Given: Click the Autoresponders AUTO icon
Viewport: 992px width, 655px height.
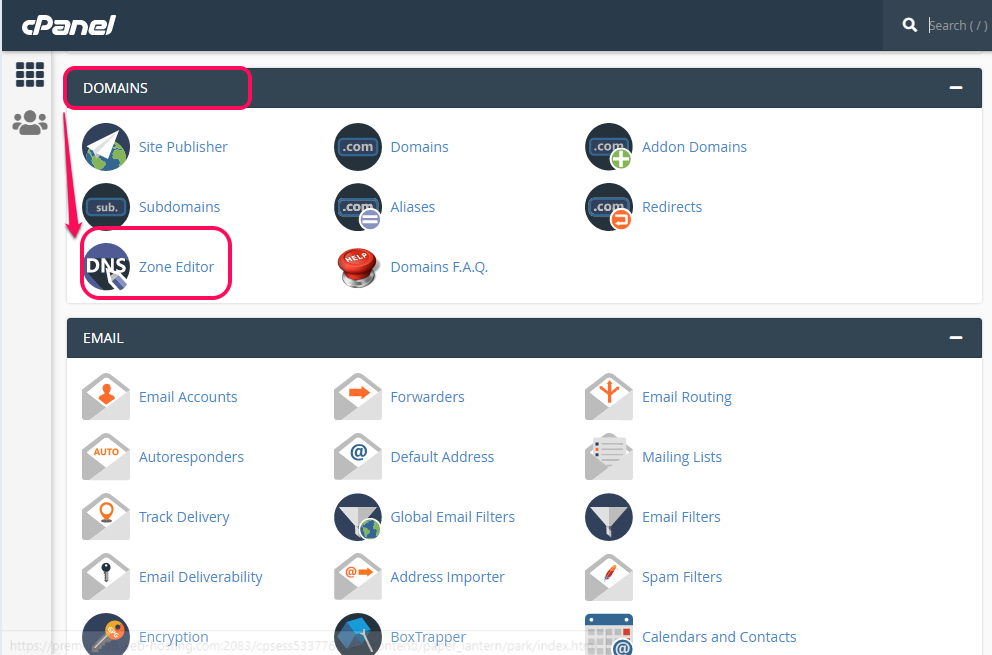Looking at the screenshot, I should tap(106, 457).
